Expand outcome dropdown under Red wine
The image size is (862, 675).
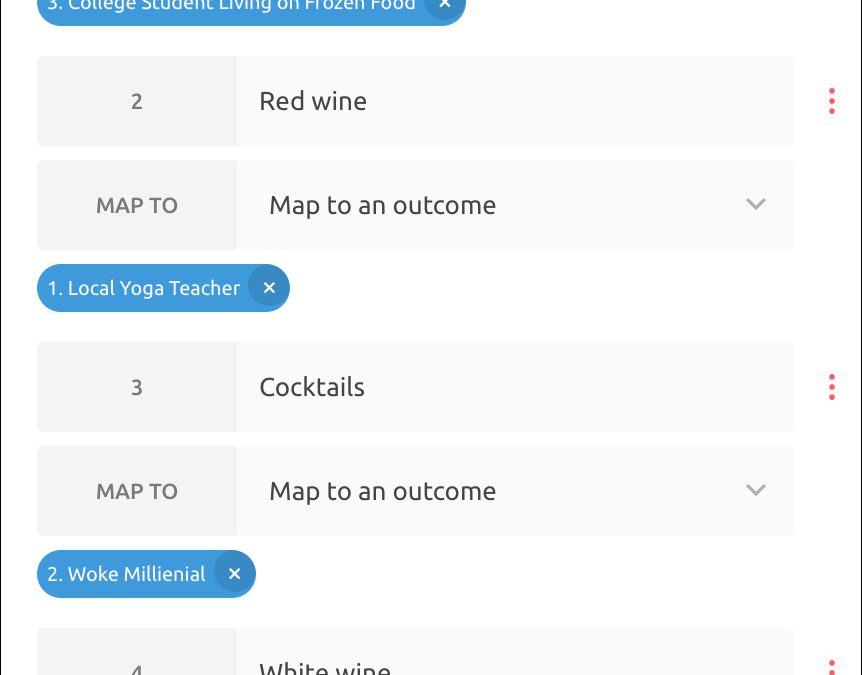click(x=515, y=205)
